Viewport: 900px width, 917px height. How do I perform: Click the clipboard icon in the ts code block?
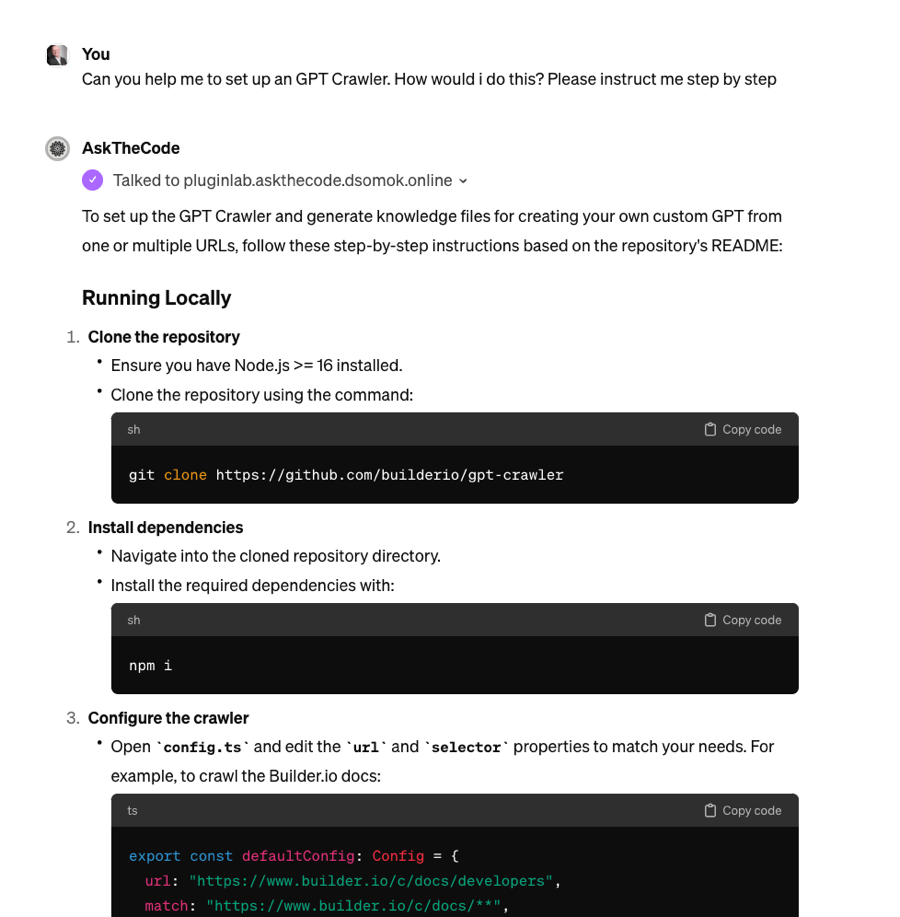click(x=710, y=810)
